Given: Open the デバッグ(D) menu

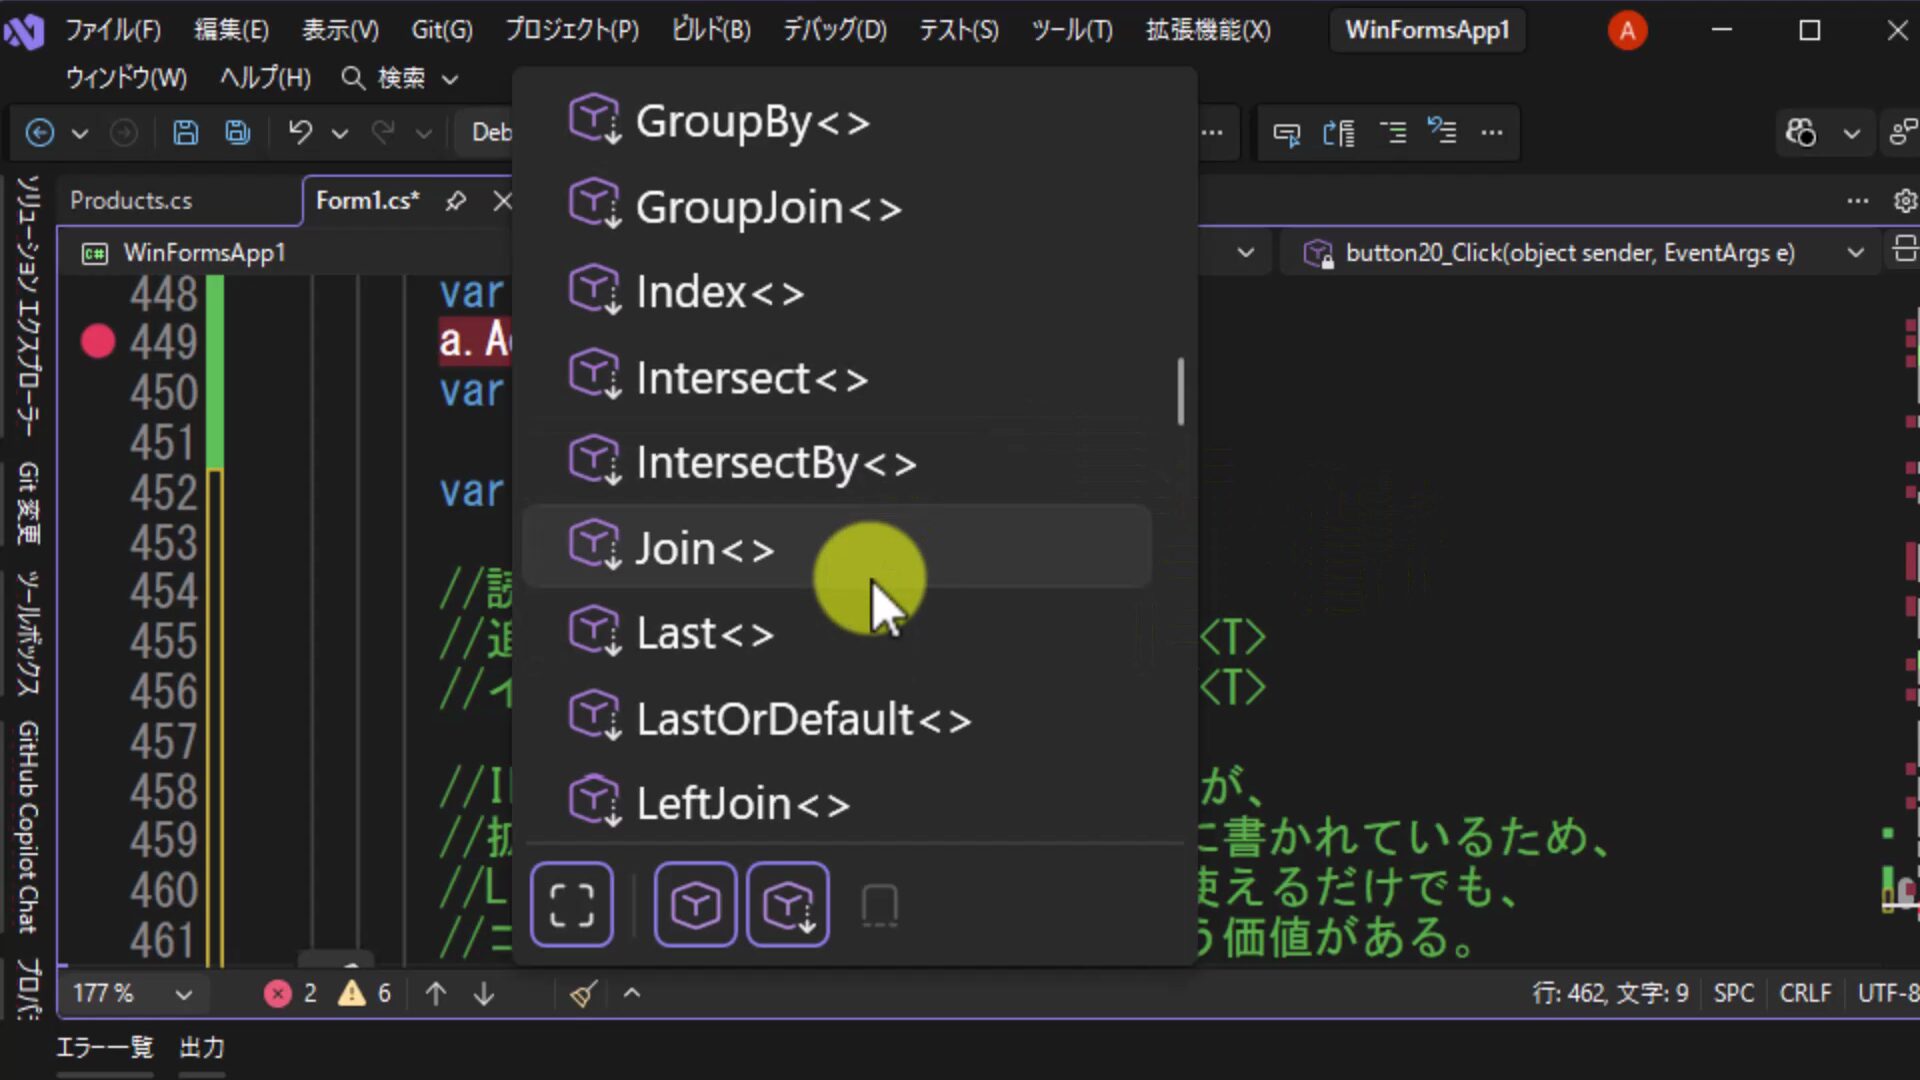Looking at the screenshot, I should 835,30.
